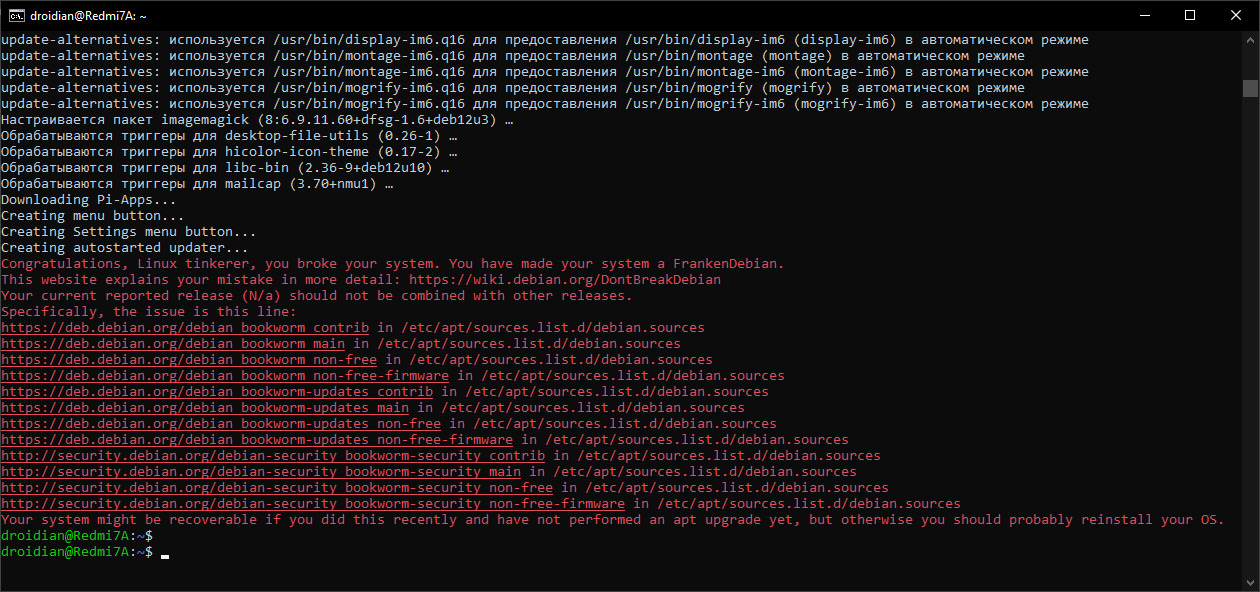This screenshot has width=1260, height=592.
Task: Open the bookworm-updates non-free-firmware link
Action: point(256,440)
